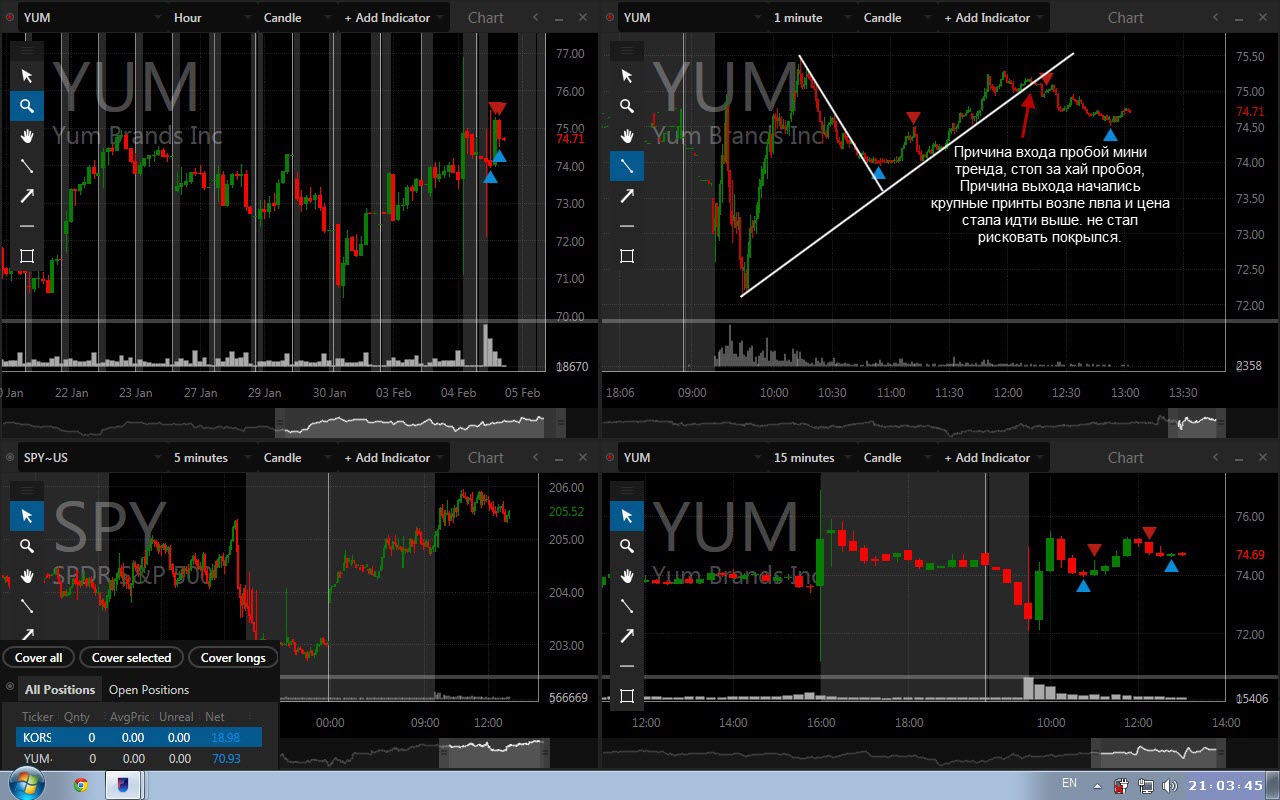Select the pointer tool in SPY chart

click(27, 516)
